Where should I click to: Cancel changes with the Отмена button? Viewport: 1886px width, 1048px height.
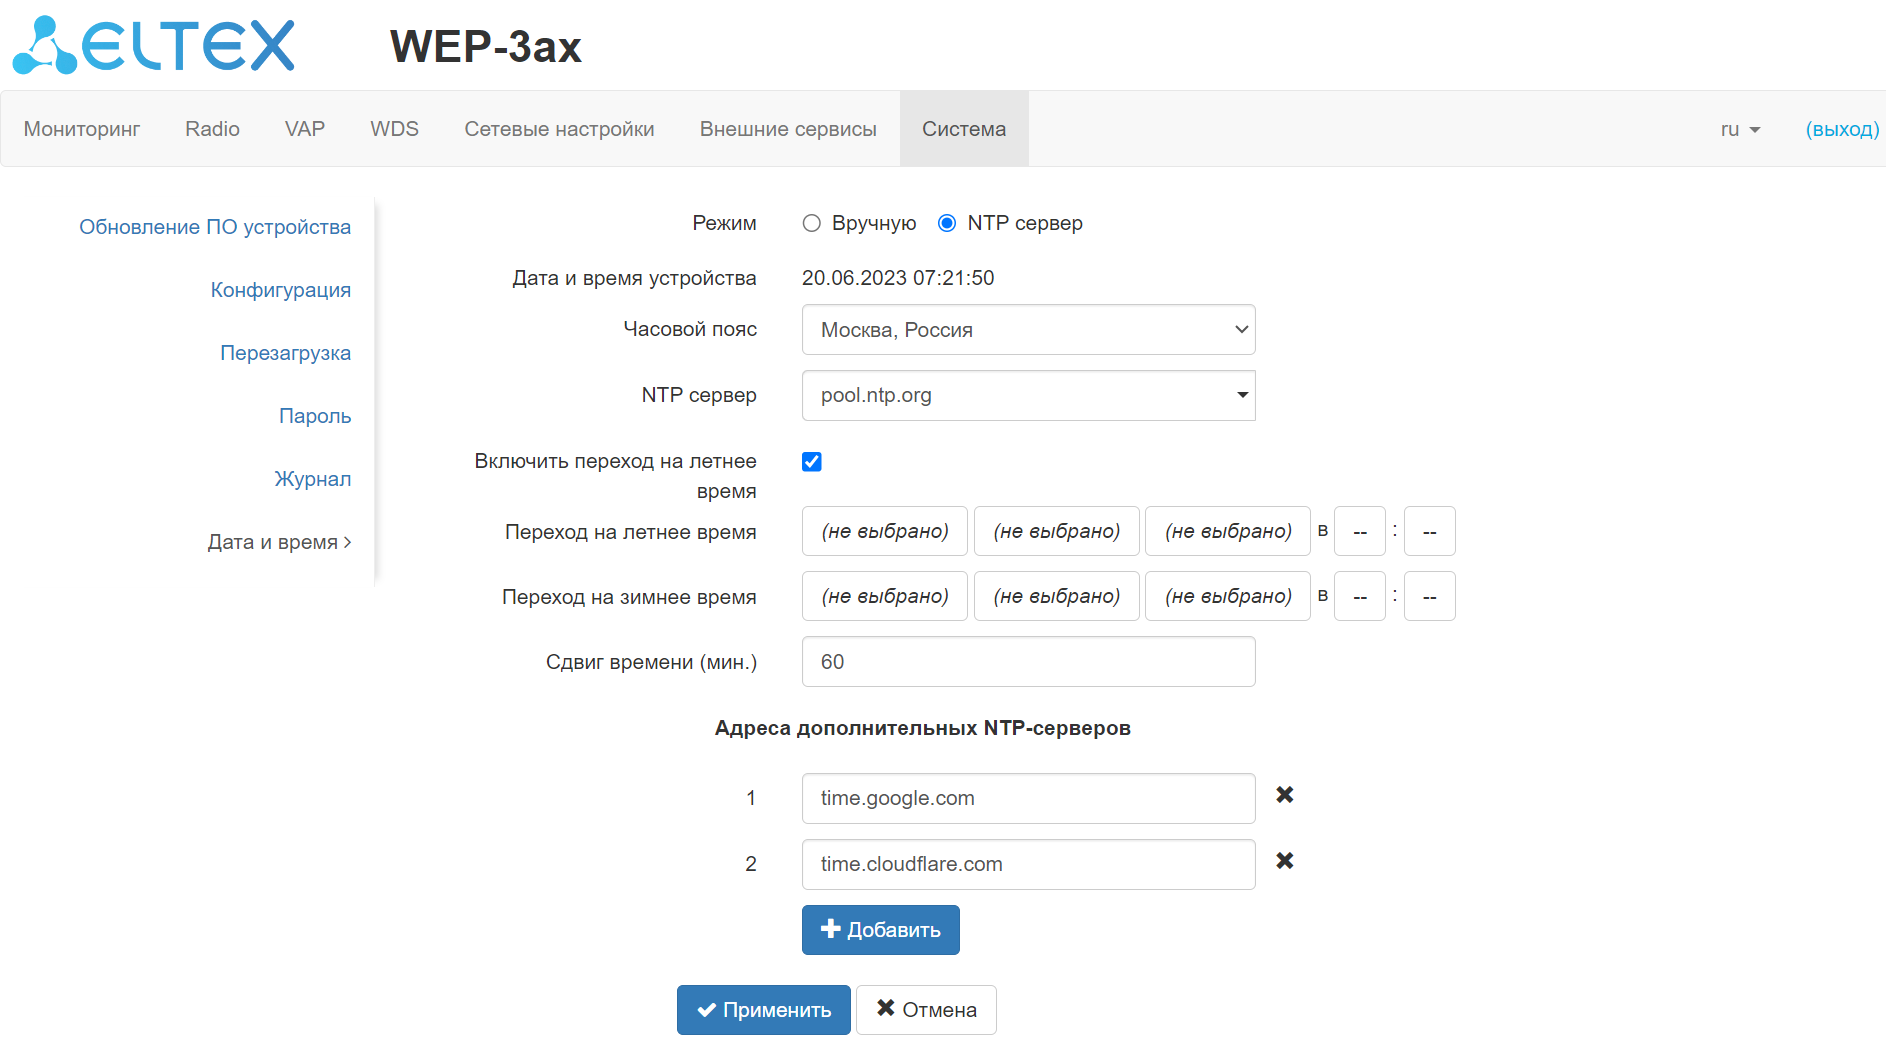[926, 1010]
